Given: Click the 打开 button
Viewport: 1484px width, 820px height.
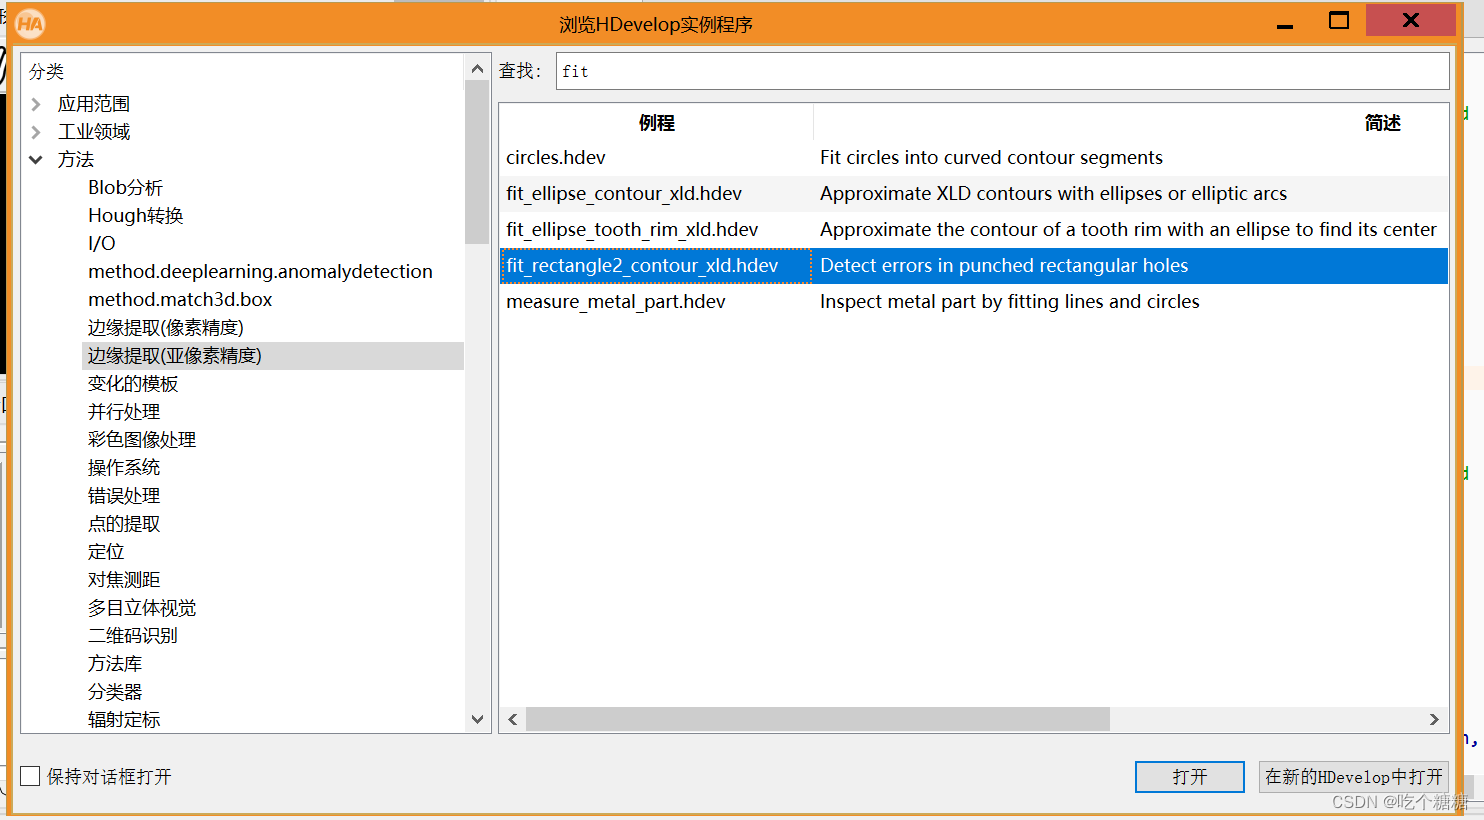Looking at the screenshot, I should tap(1190, 777).
